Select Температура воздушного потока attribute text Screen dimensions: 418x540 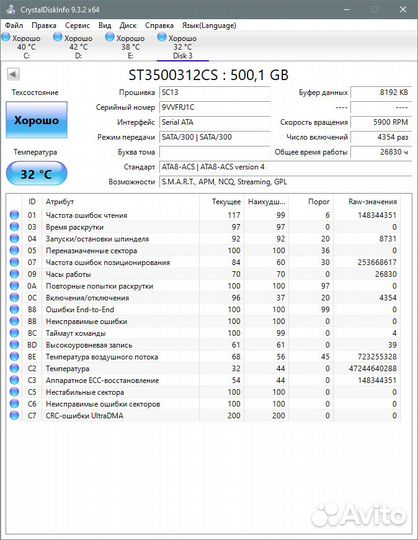102,356
